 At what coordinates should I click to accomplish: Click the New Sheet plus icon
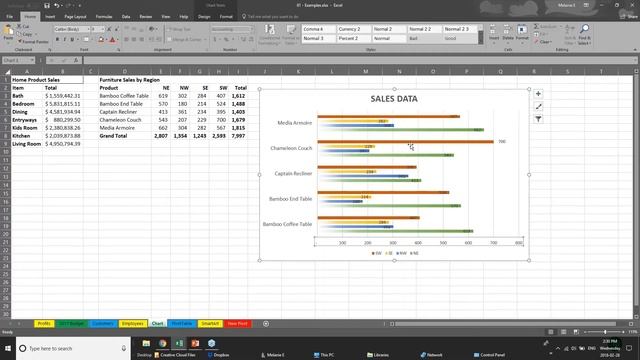pyautogui.click(x=266, y=324)
